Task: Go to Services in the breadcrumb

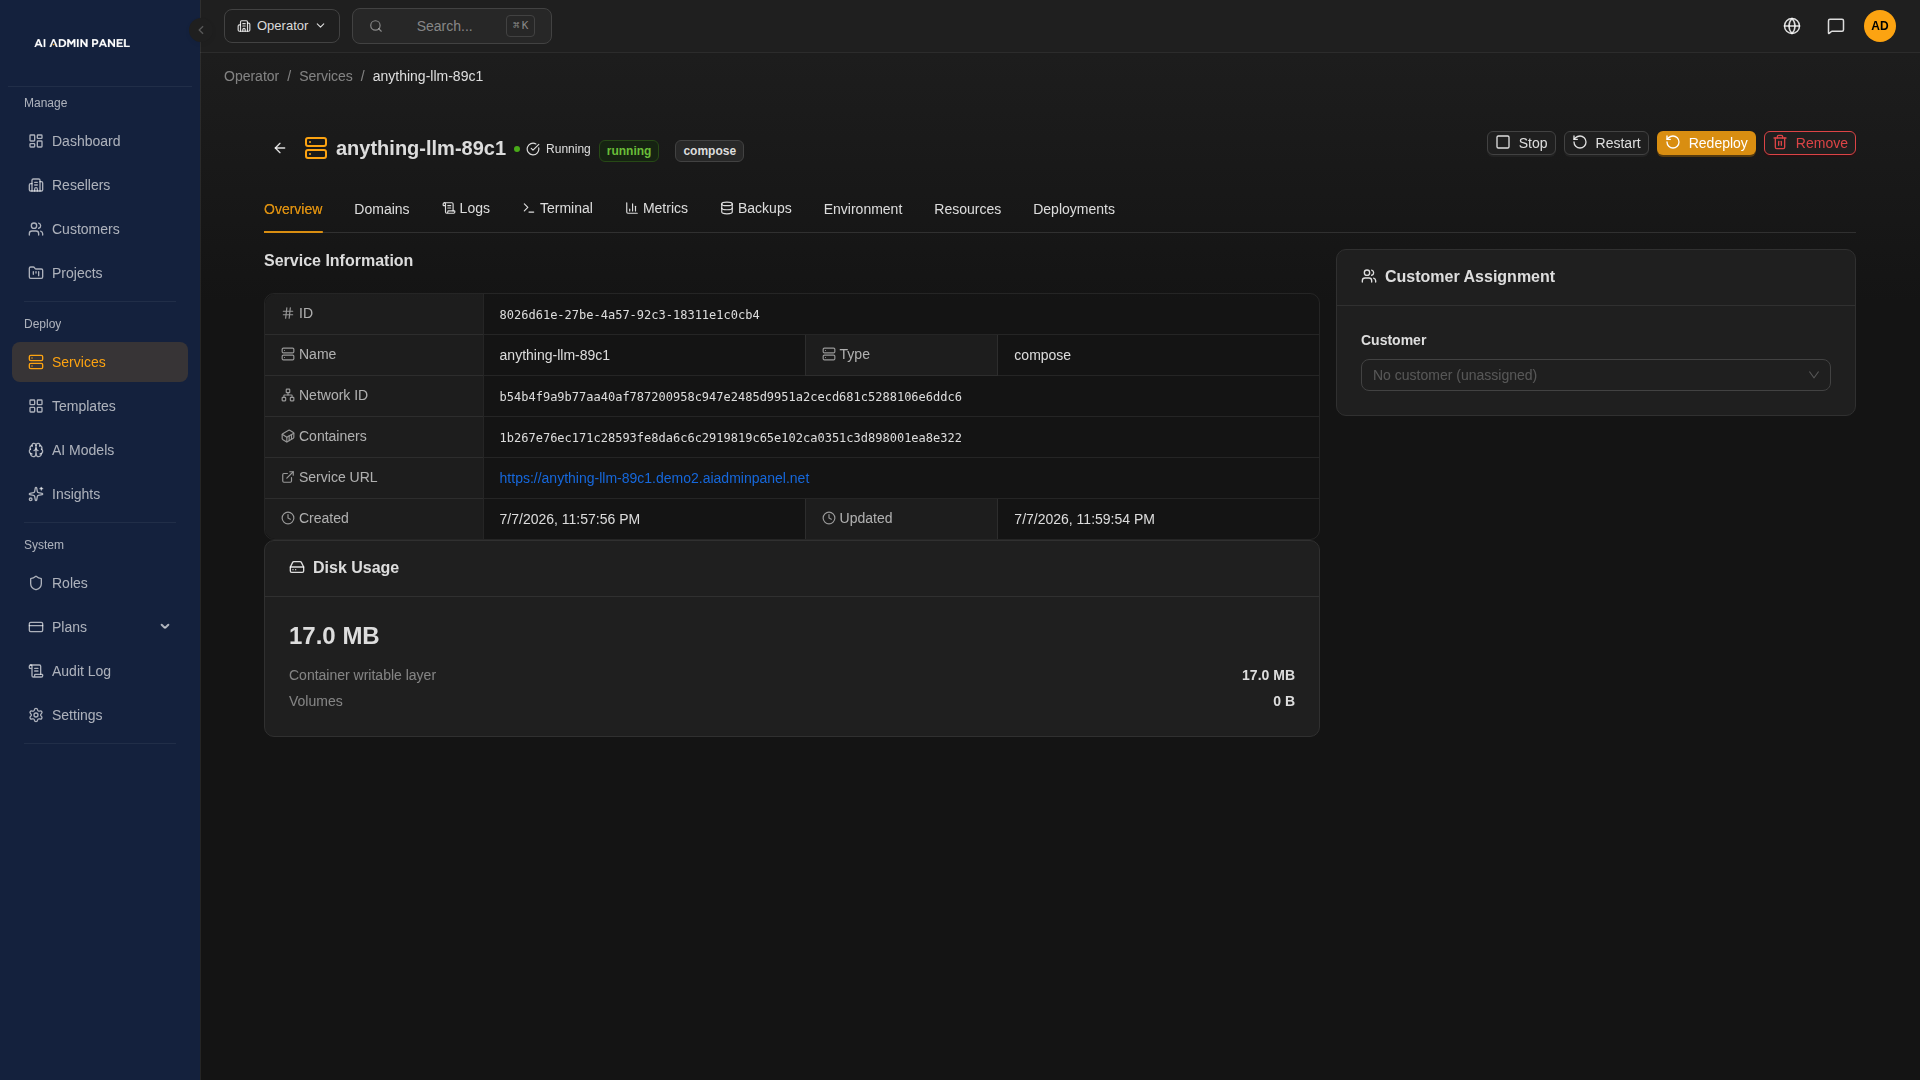Action: coord(326,76)
